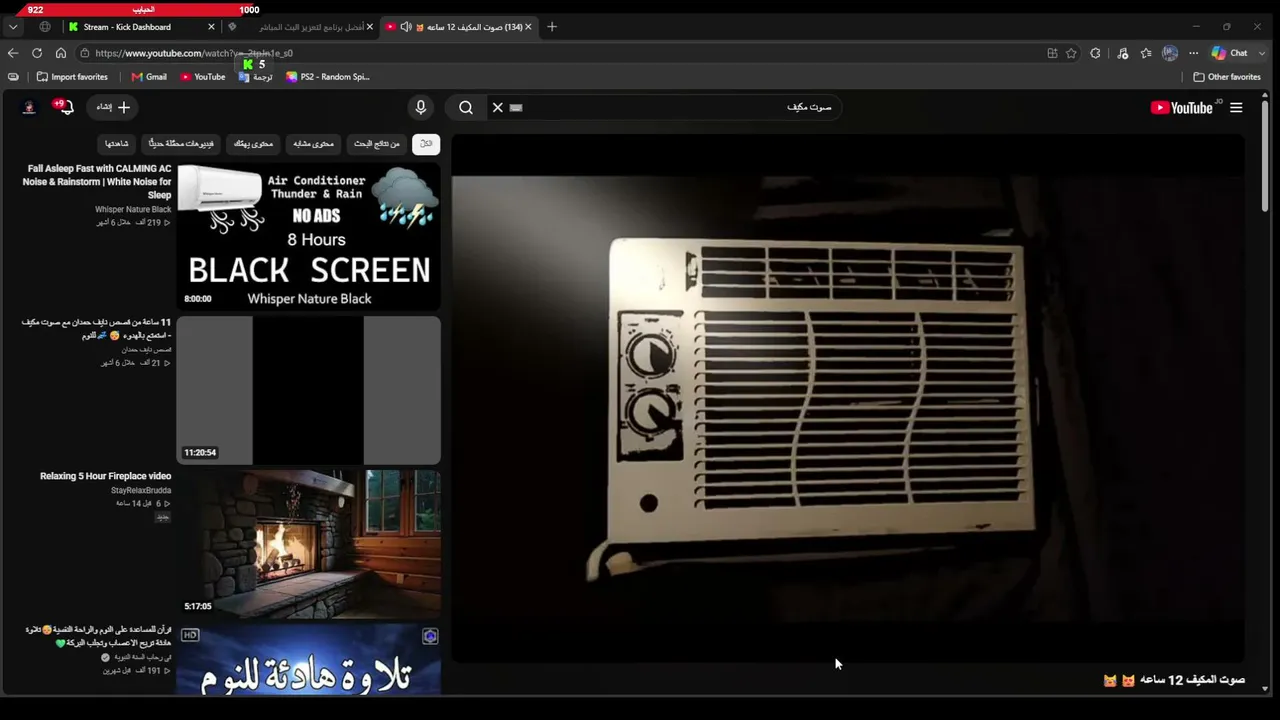Select the شاهدتها filter chip
The height and width of the screenshot is (720, 1280).
pyautogui.click(x=117, y=144)
